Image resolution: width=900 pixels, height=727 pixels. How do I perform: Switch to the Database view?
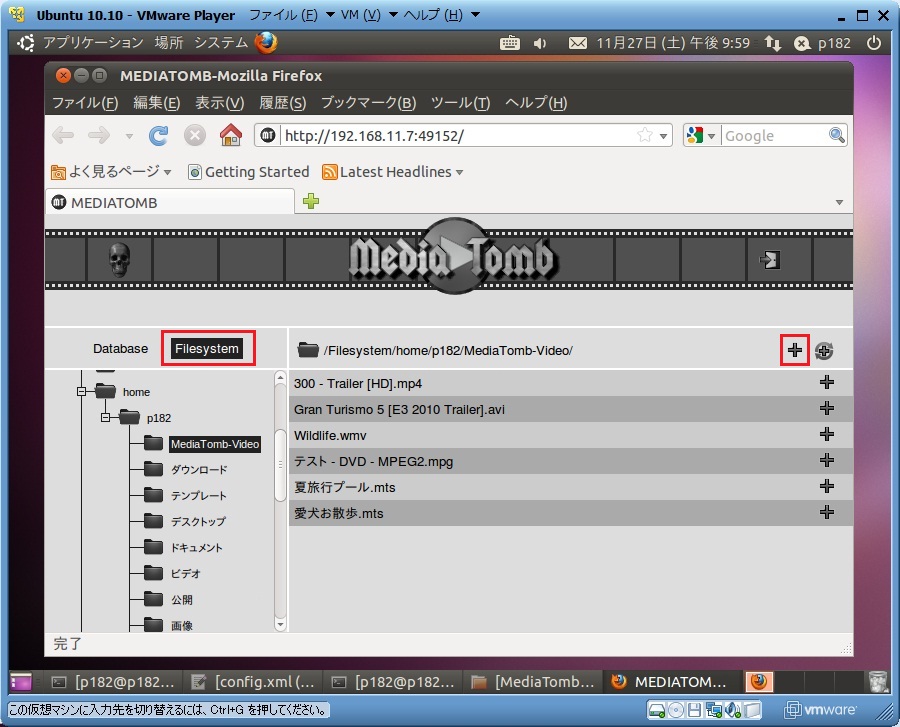click(121, 348)
